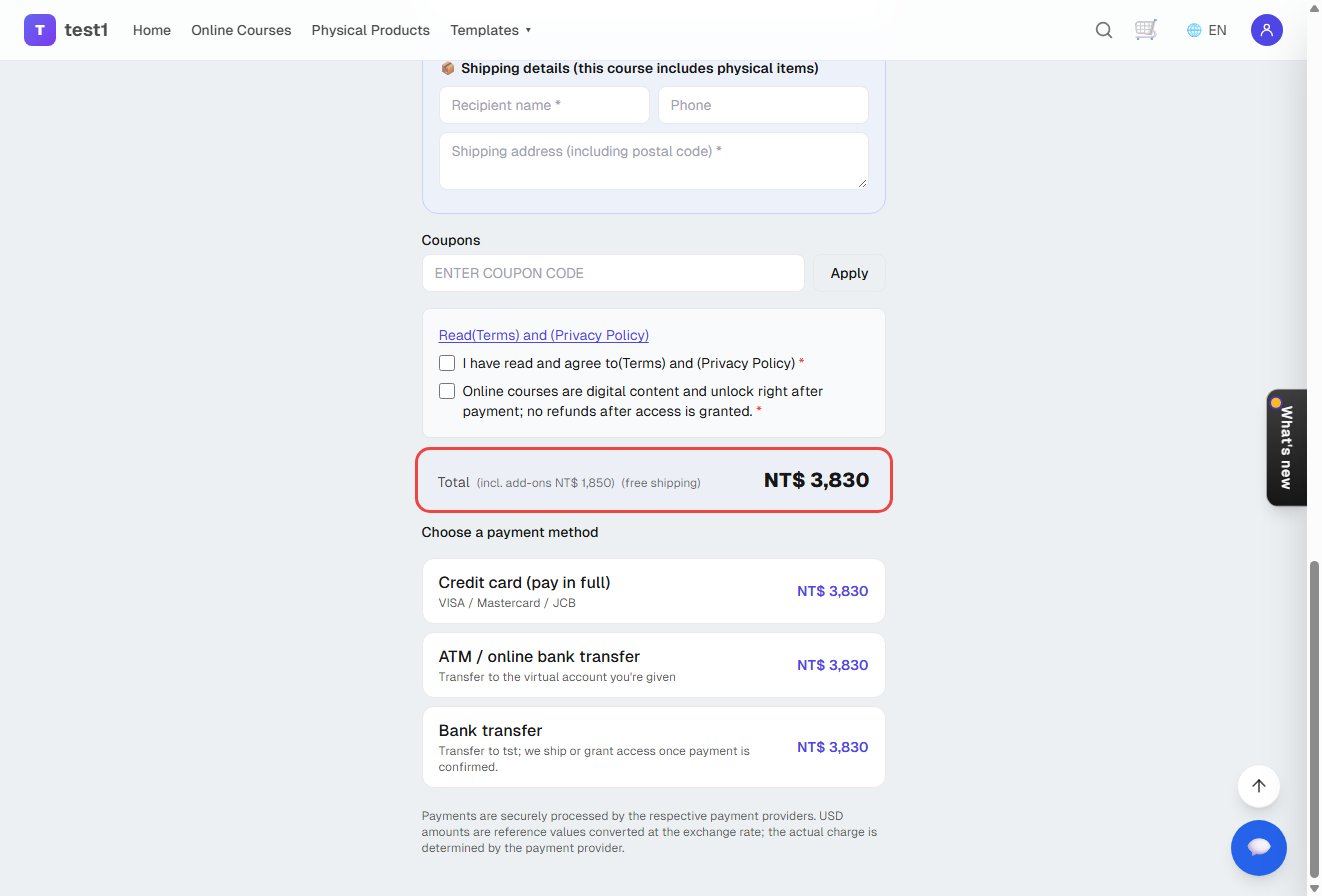This screenshot has height=896, width=1322.
Task: Click the back-to-top arrow button
Action: click(x=1259, y=786)
